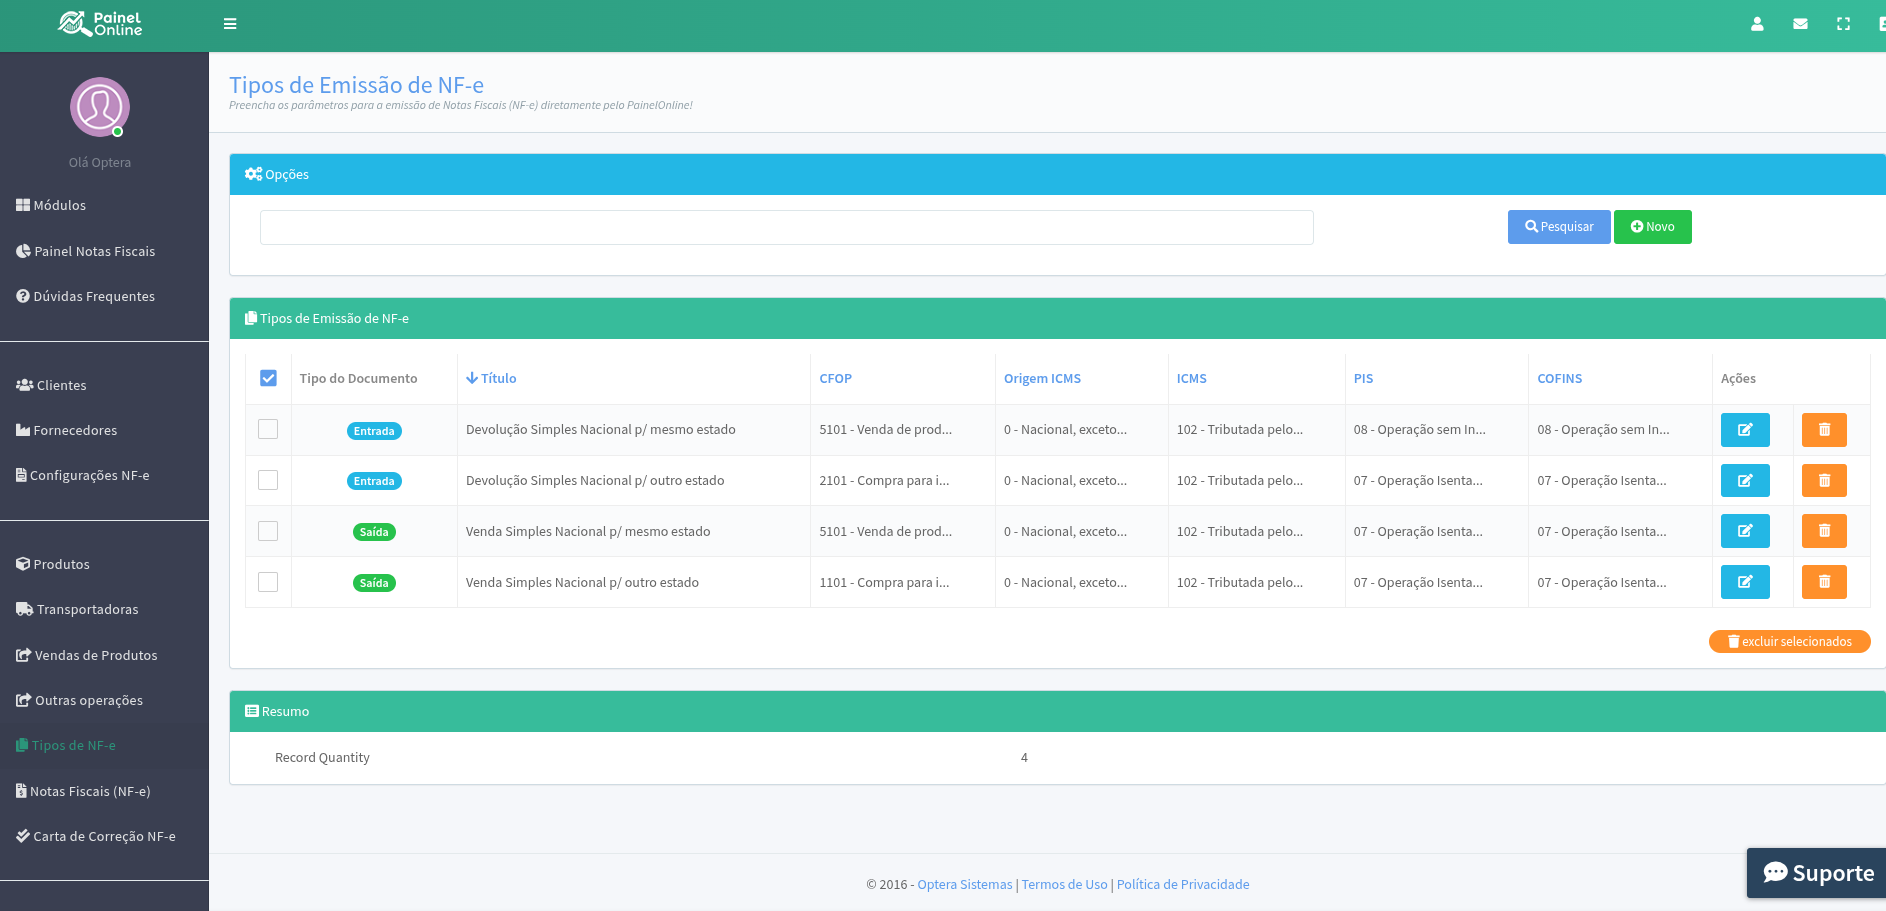Sort table by Título column

click(x=497, y=379)
